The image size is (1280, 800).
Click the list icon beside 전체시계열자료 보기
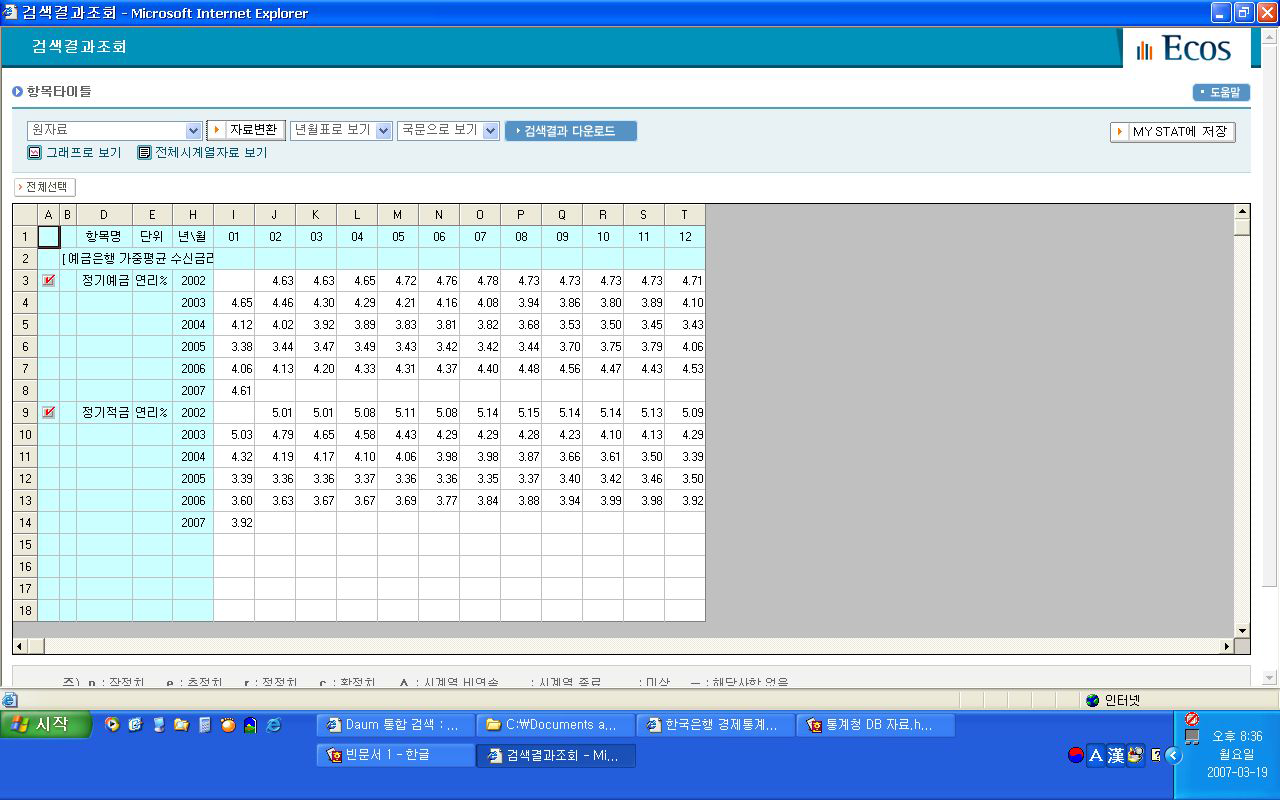click(x=144, y=153)
